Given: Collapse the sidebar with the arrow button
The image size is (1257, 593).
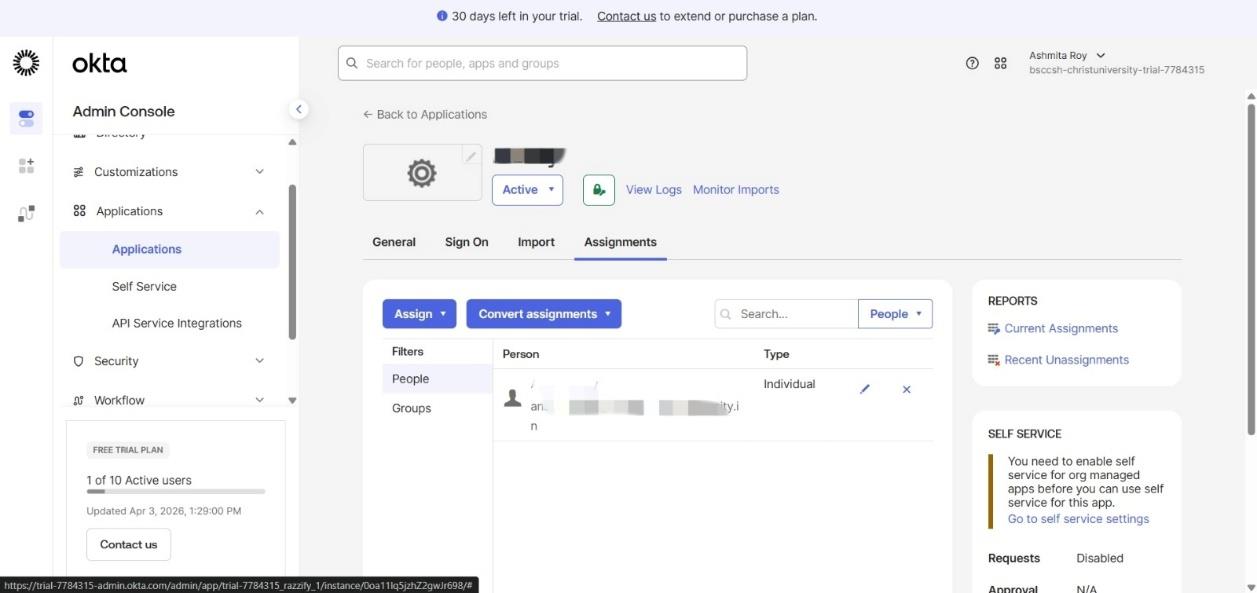Looking at the screenshot, I should [297, 110].
